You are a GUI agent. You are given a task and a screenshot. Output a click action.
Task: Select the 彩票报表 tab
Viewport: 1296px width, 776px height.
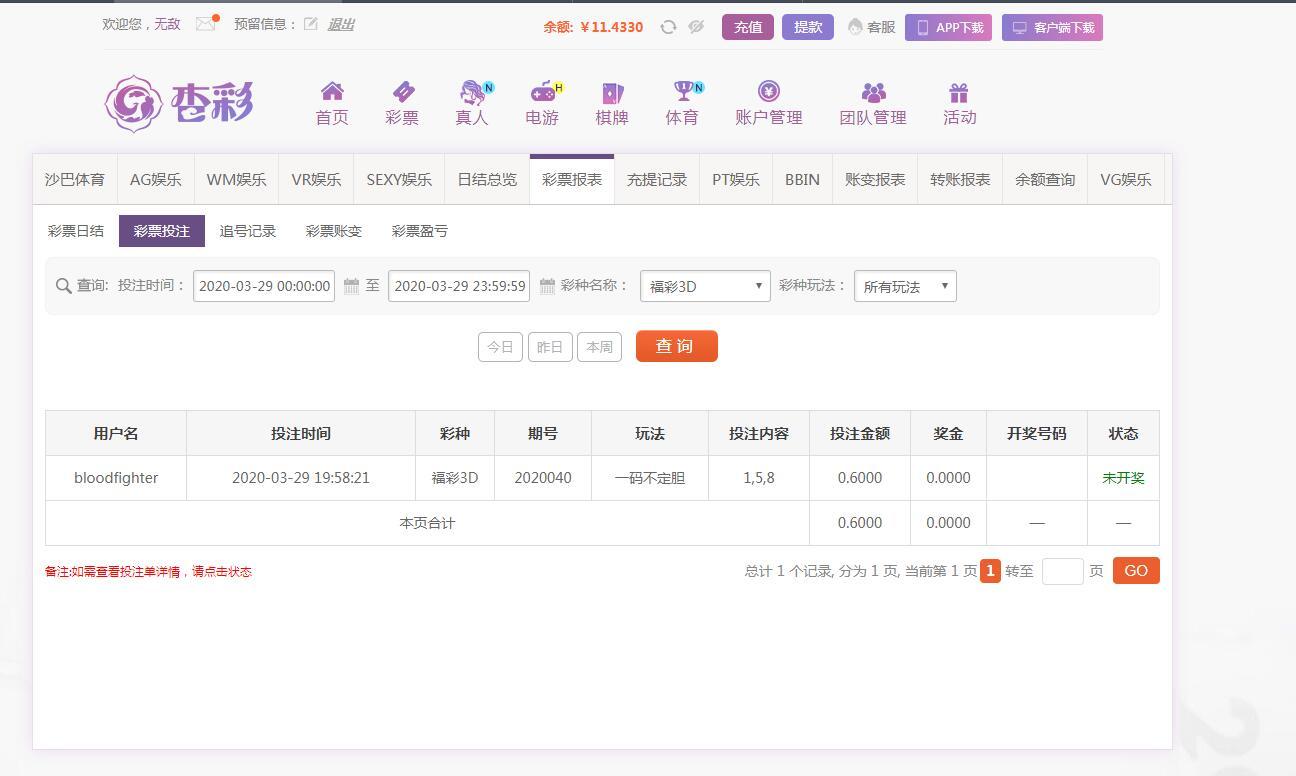572,180
